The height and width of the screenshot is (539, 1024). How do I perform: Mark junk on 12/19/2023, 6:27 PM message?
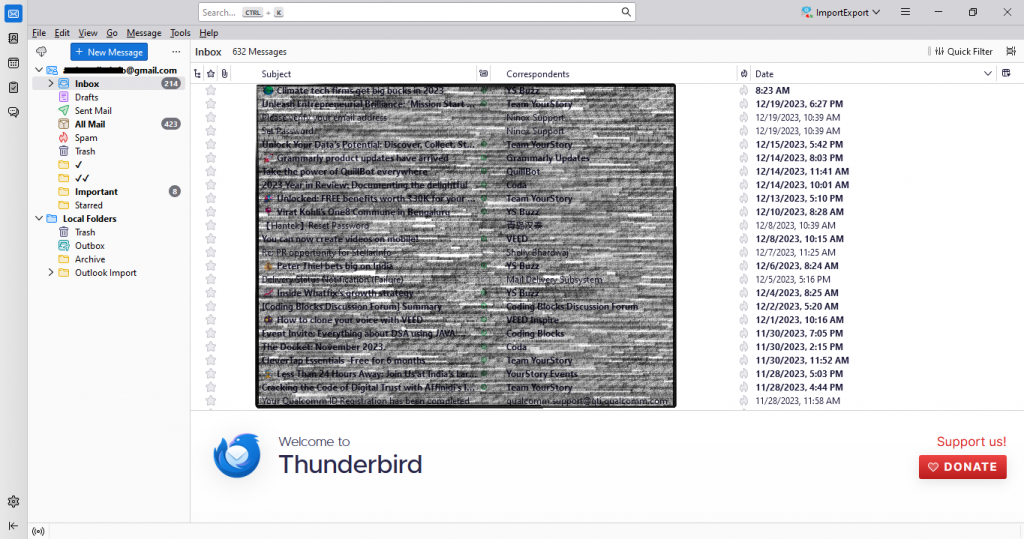[744, 104]
